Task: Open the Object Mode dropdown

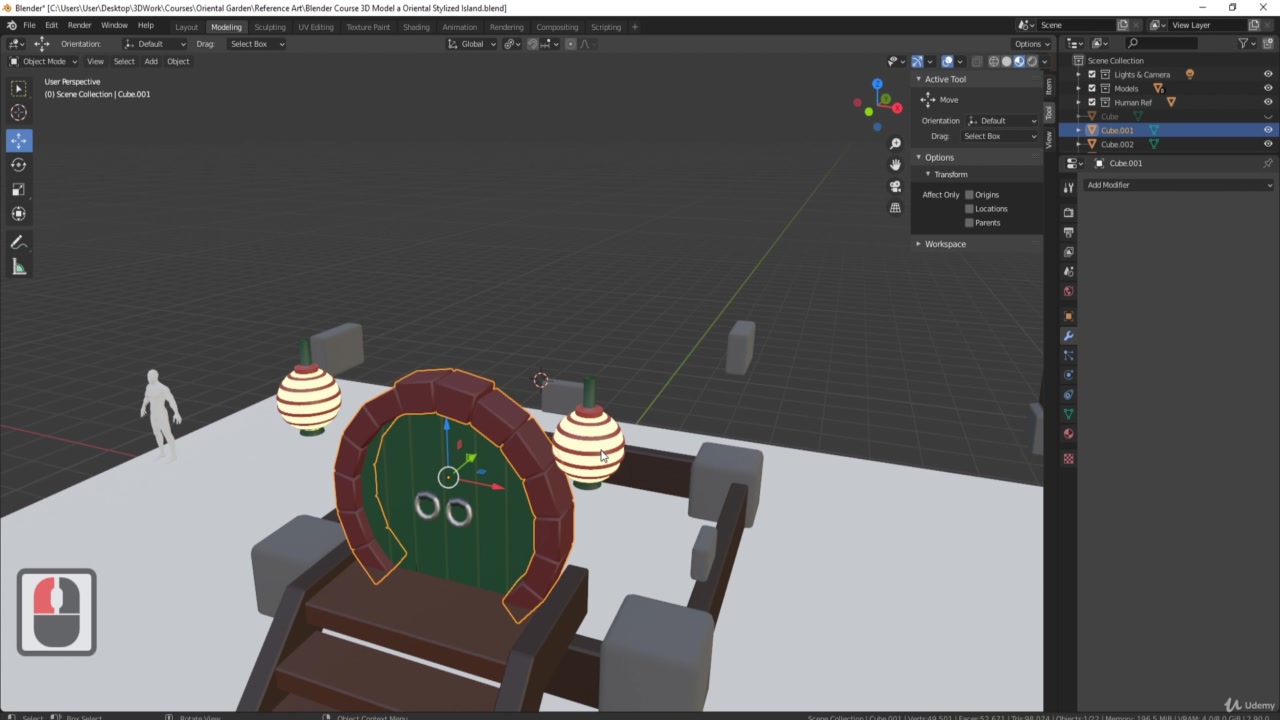Action: [43, 61]
